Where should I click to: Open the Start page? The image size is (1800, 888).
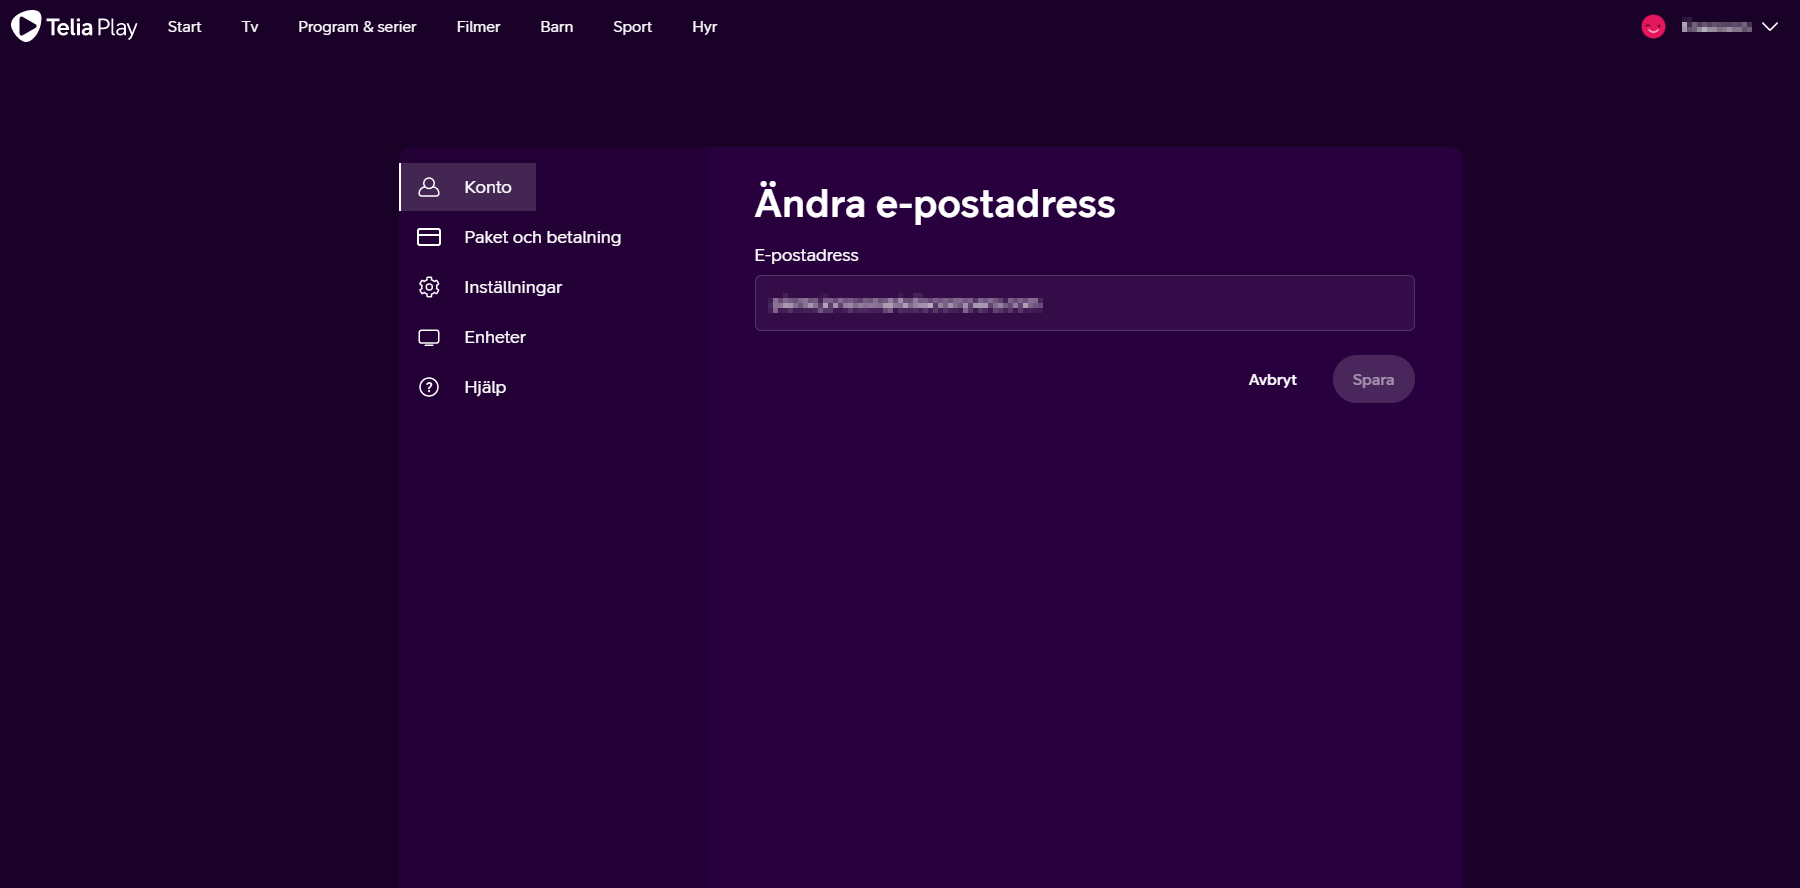(x=184, y=27)
